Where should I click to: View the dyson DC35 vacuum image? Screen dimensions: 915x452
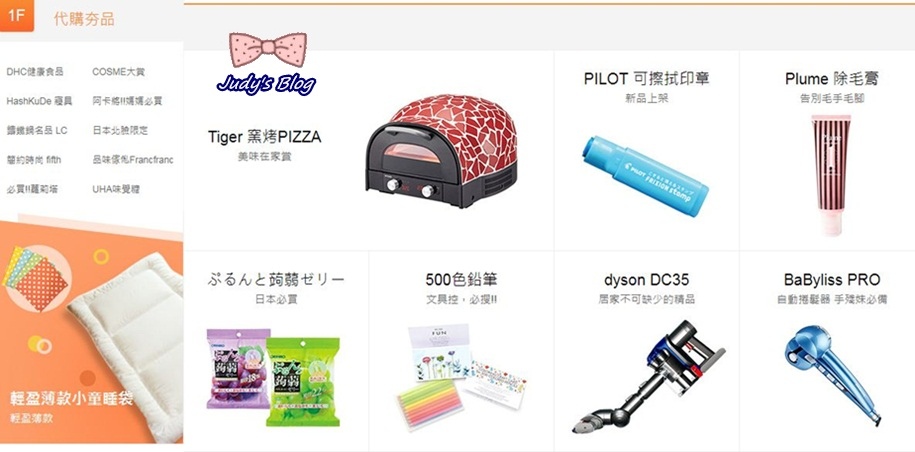click(x=648, y=376)
